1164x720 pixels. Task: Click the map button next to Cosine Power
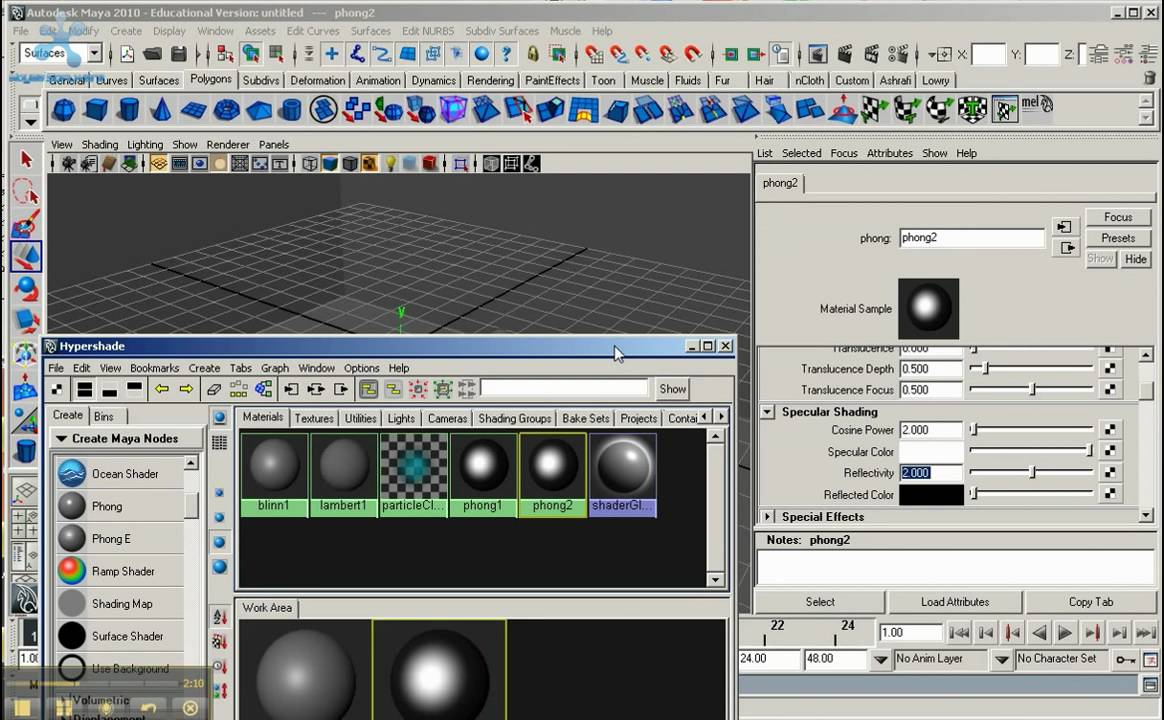coord(1110,430)
